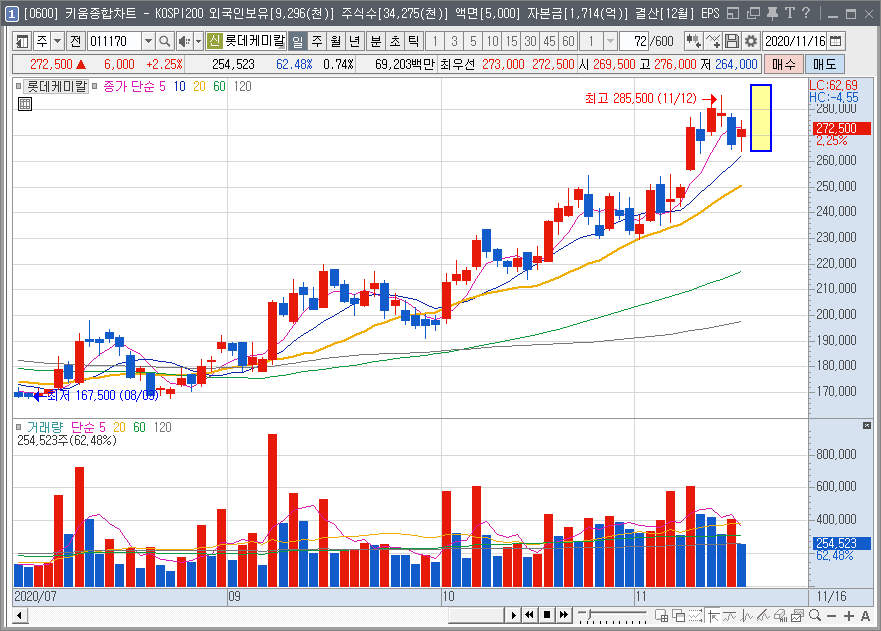This screenshot has height=631, width=881.
Task: Select 분 minute chart period
Action: pyautogui.click(x=376, y=41)
